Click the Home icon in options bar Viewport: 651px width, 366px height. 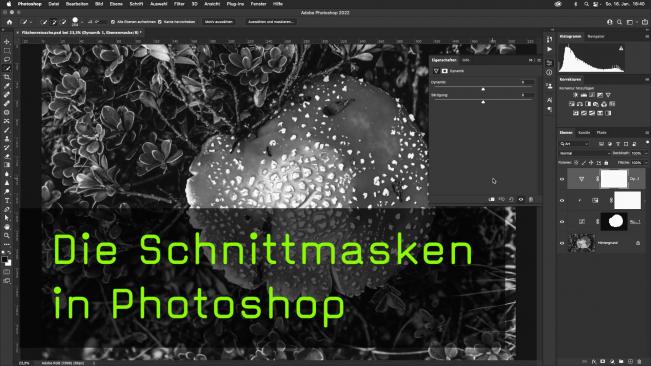point(9,22)
